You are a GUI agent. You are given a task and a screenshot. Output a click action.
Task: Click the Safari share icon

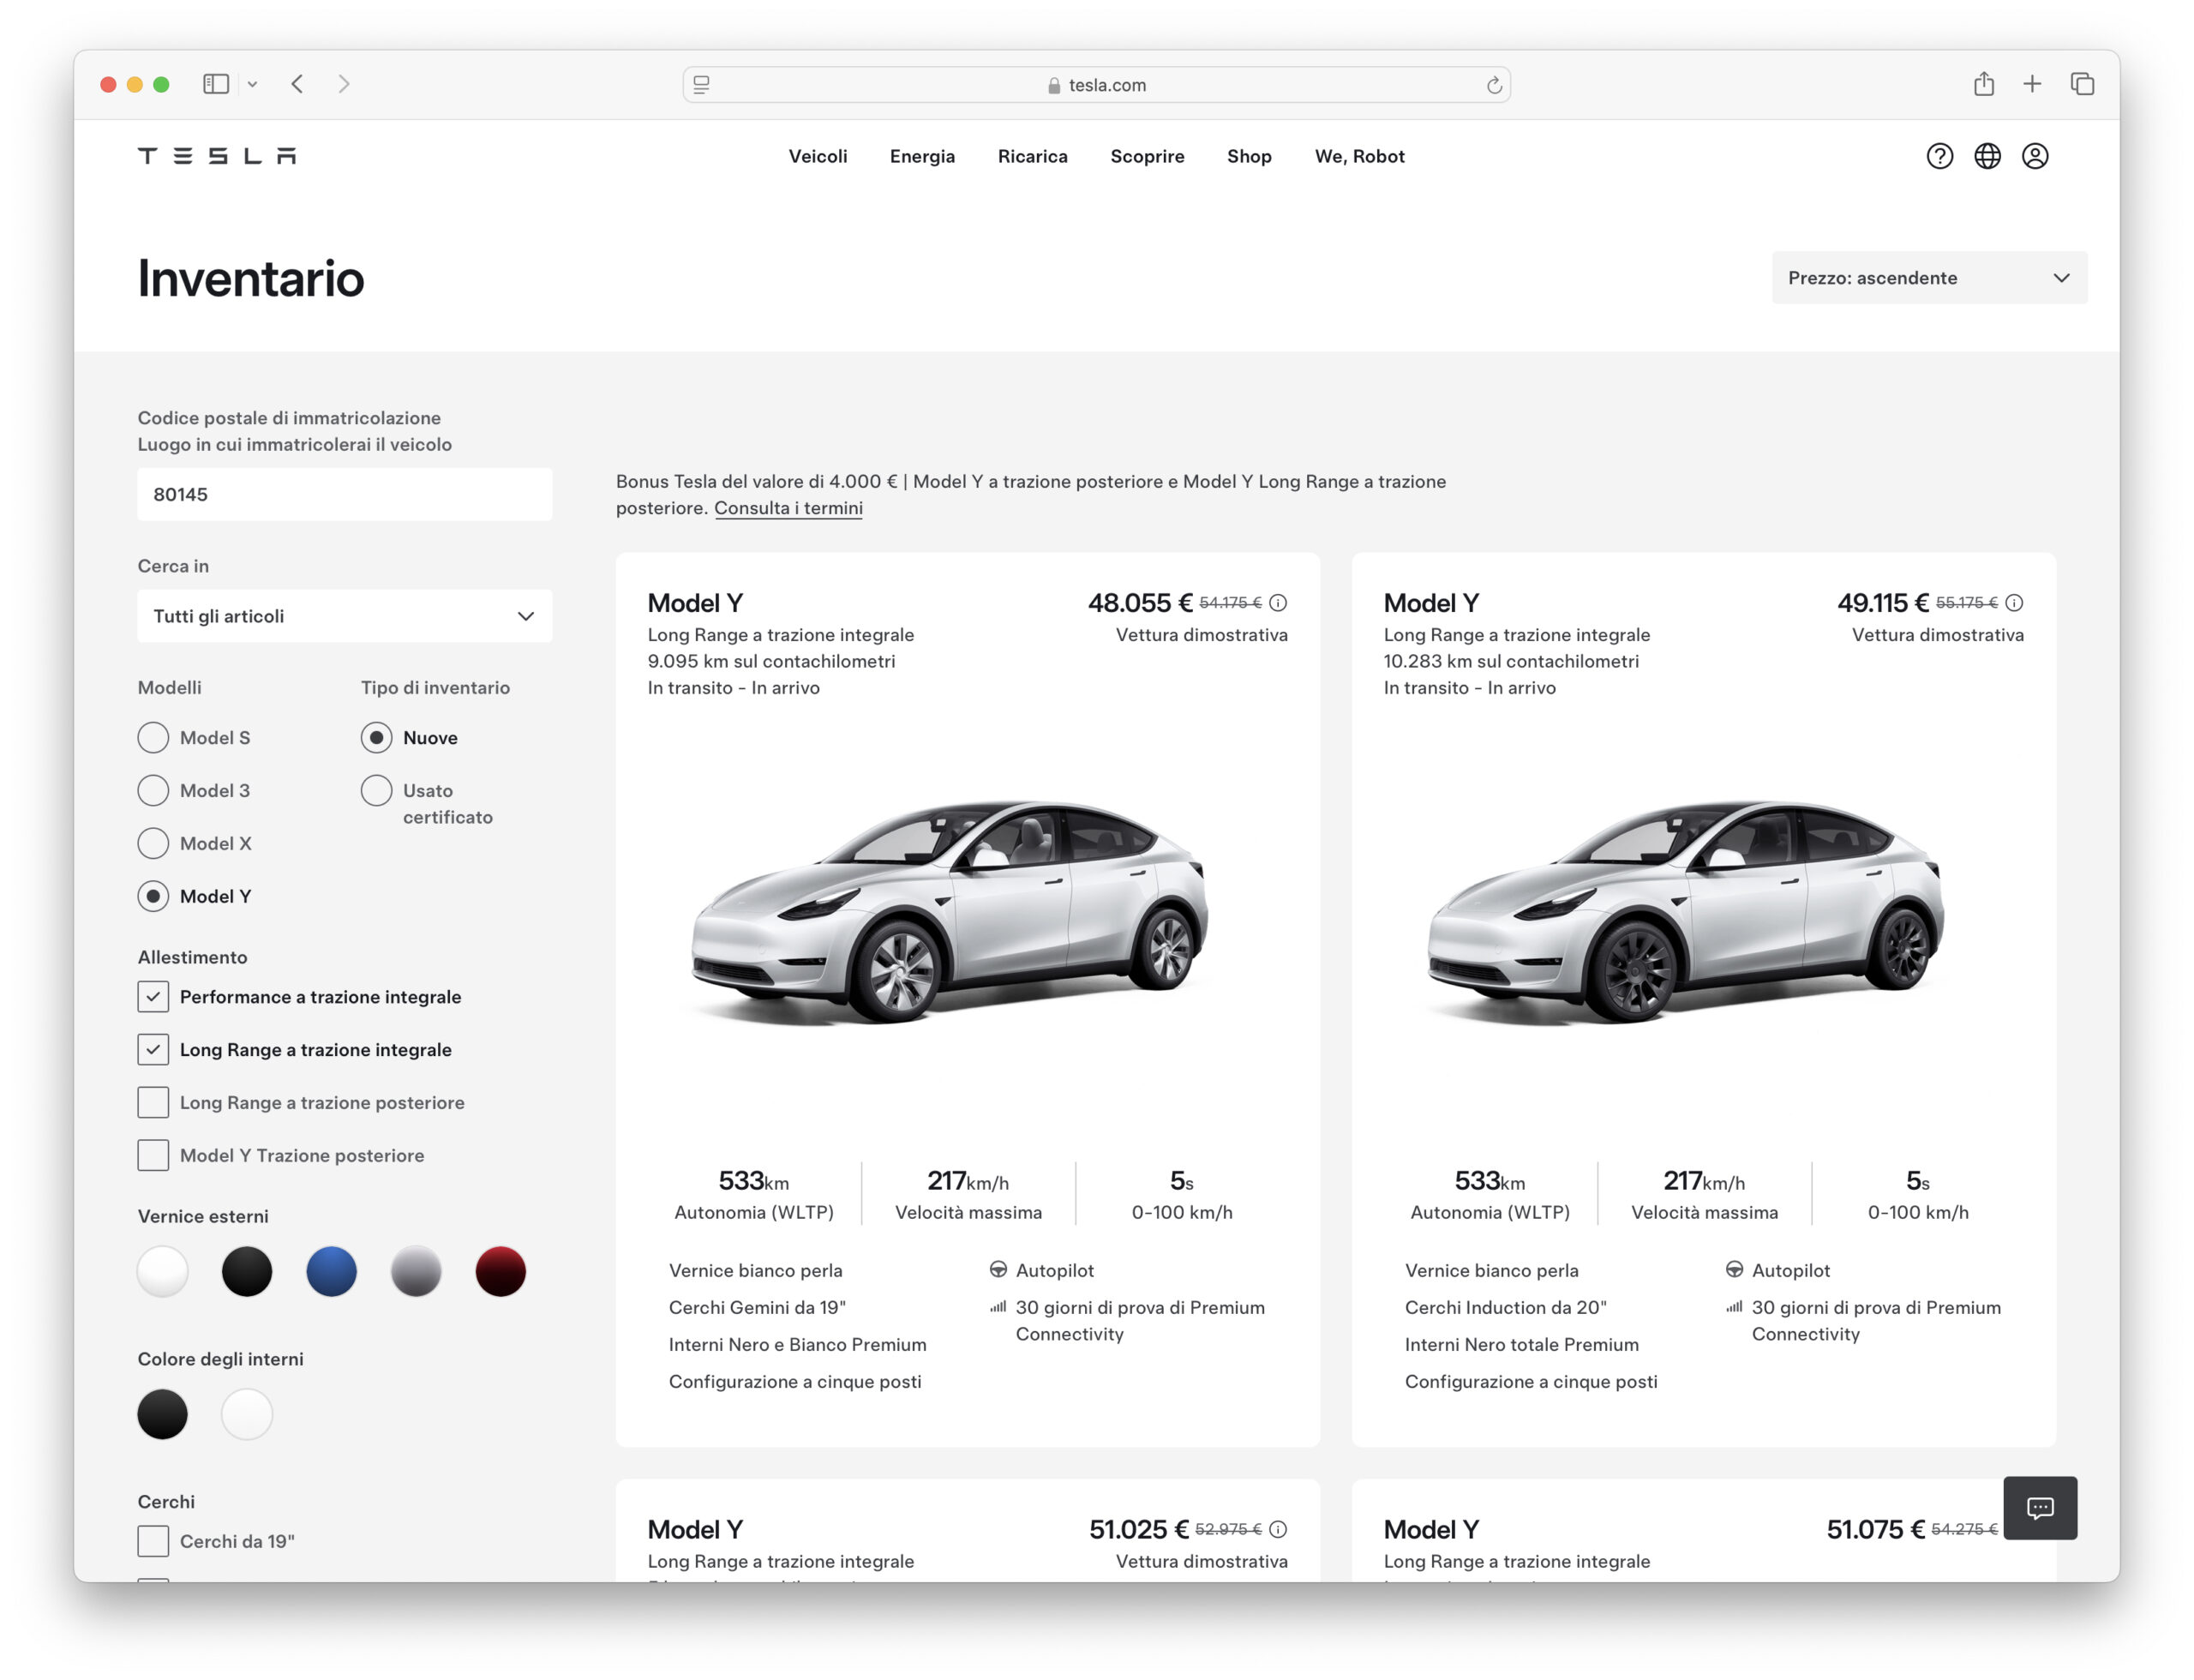(x=1984, y=84)
